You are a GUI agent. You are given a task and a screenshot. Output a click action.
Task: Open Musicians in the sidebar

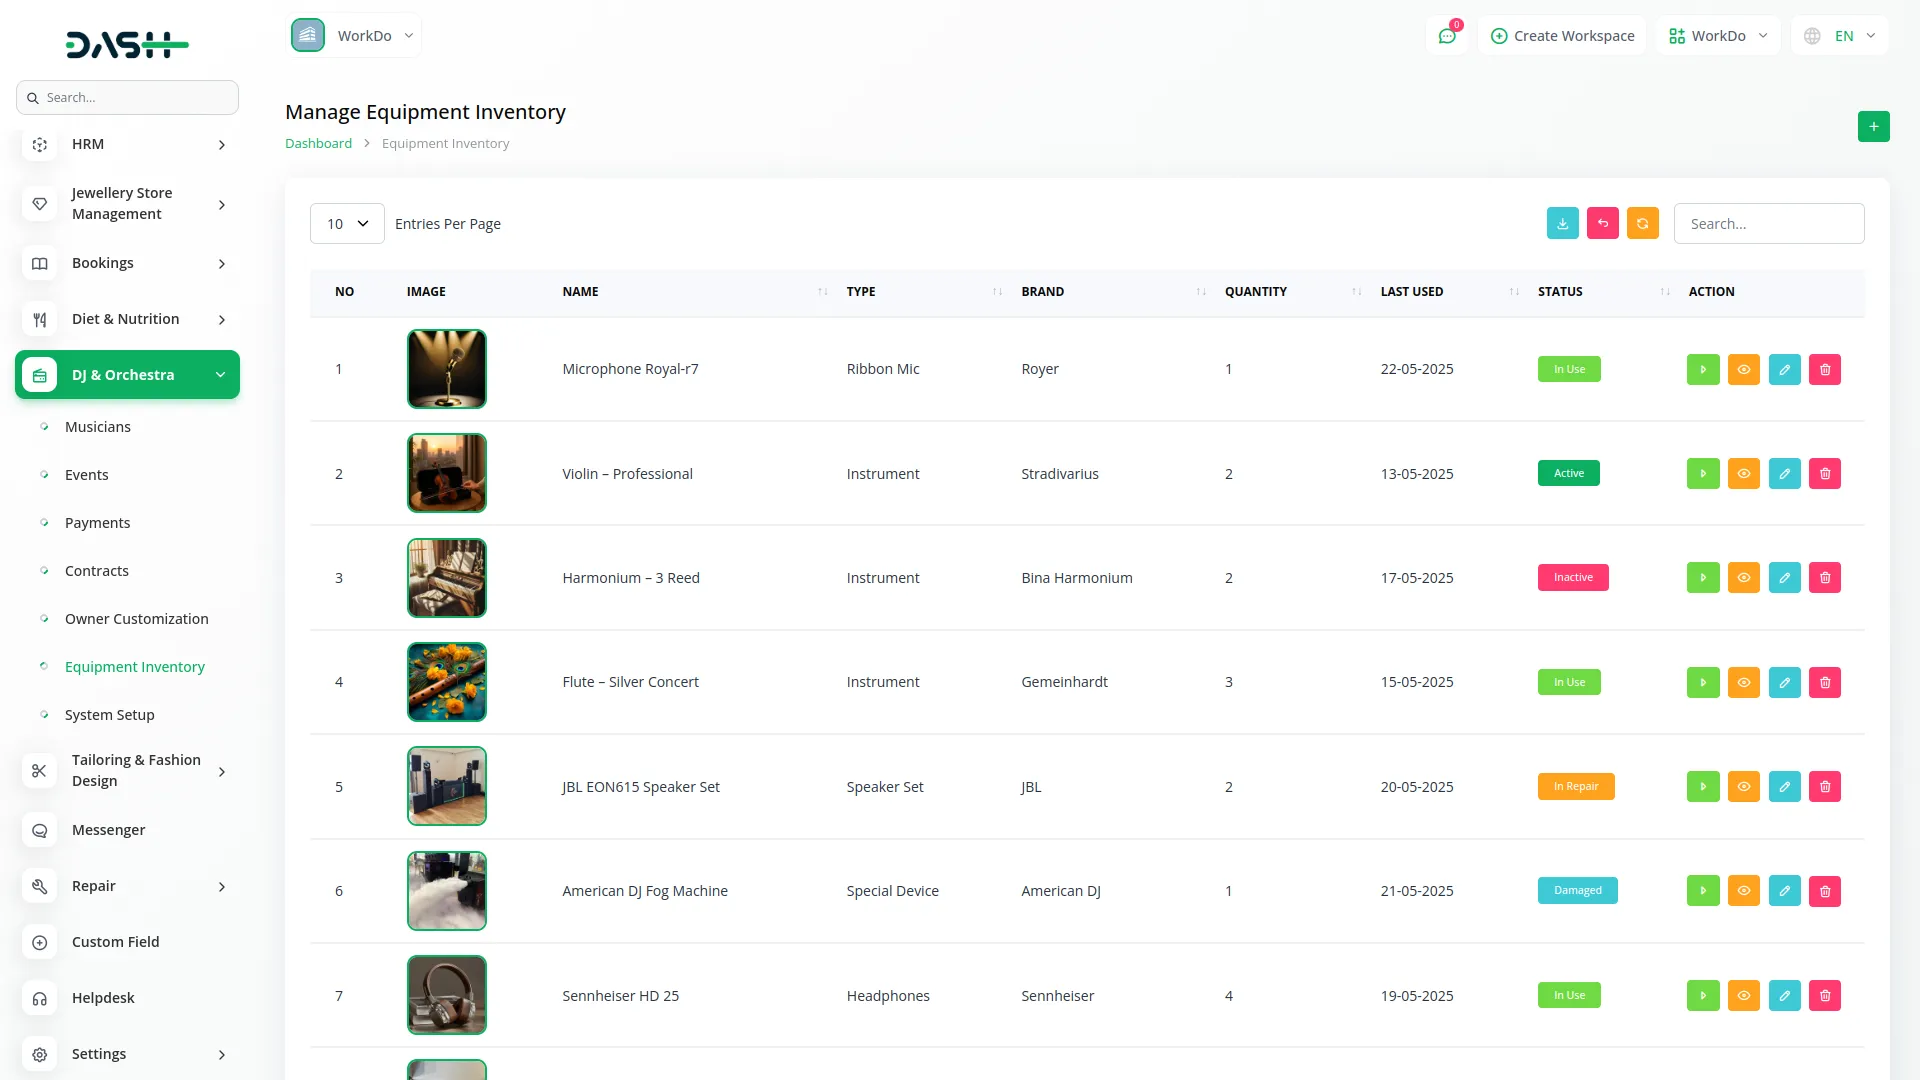click(98, 427)
